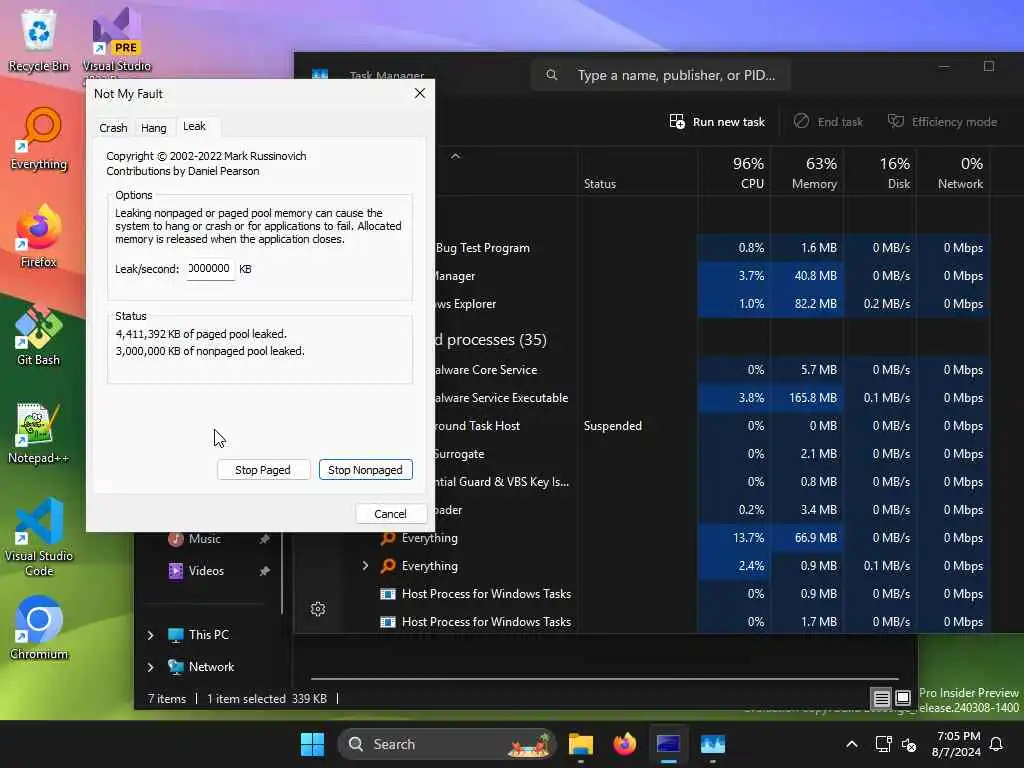Image resolution: width=1024 pixels, height=768 pixels.
Task: Select second Host Process for Windows Tasks icon
Action: [388, 622]
